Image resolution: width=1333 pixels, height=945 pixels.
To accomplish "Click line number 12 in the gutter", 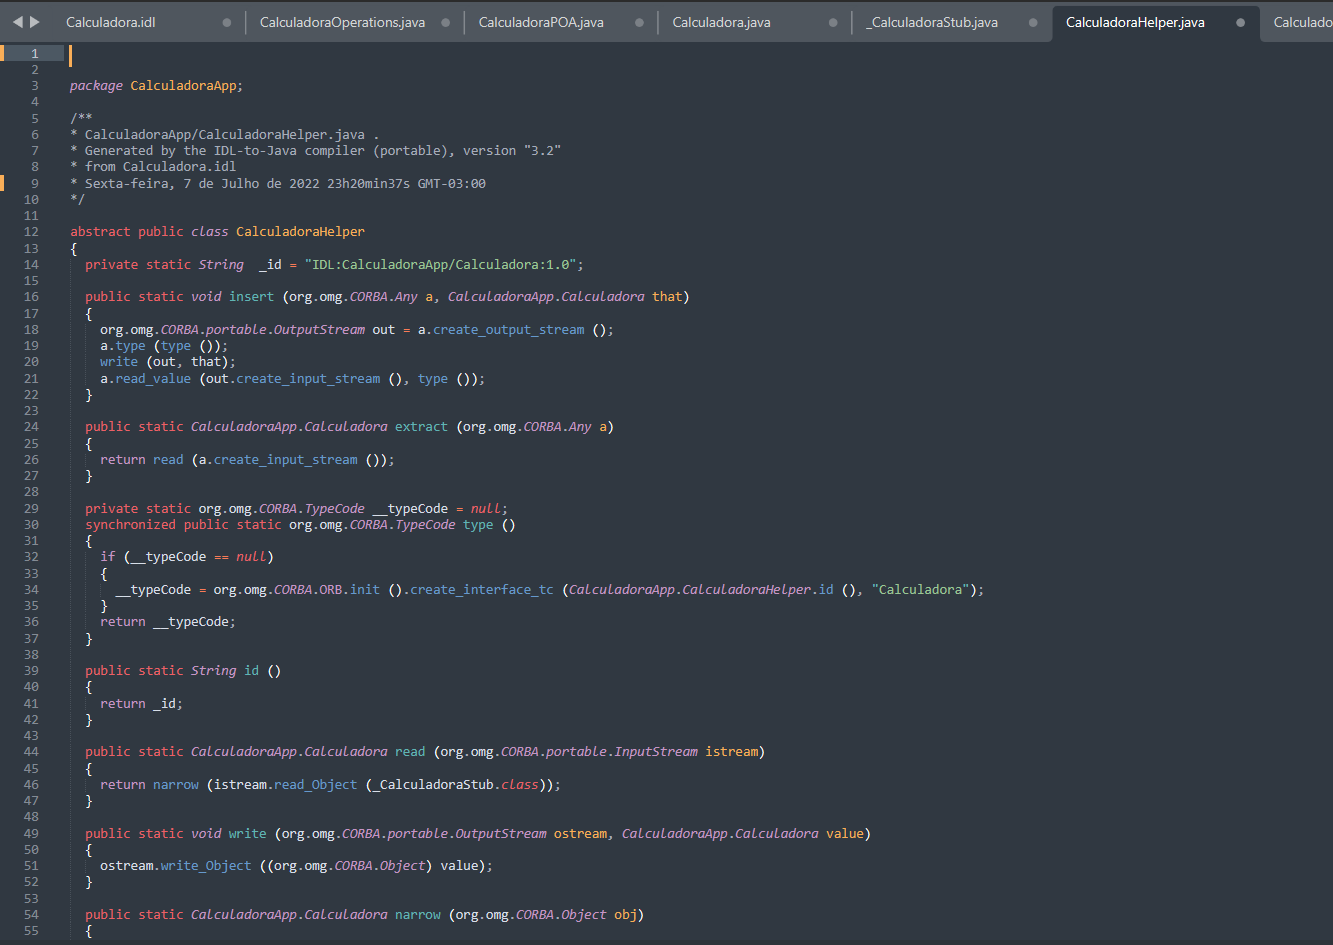I will tap(30, 231).
